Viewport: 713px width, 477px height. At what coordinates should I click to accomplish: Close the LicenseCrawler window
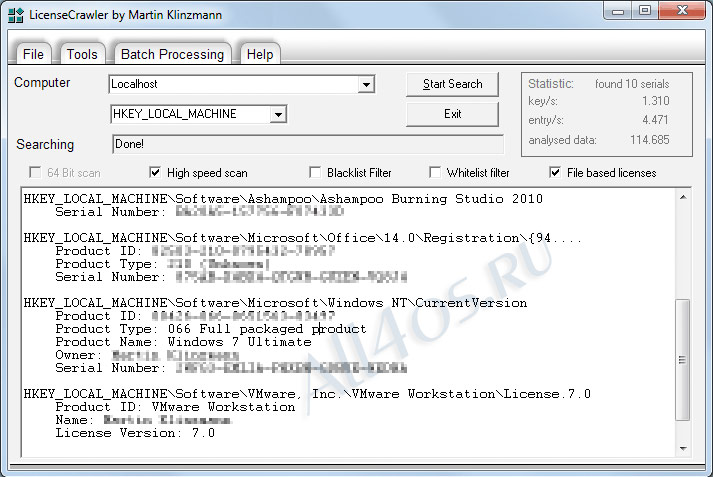coord(682,11)
